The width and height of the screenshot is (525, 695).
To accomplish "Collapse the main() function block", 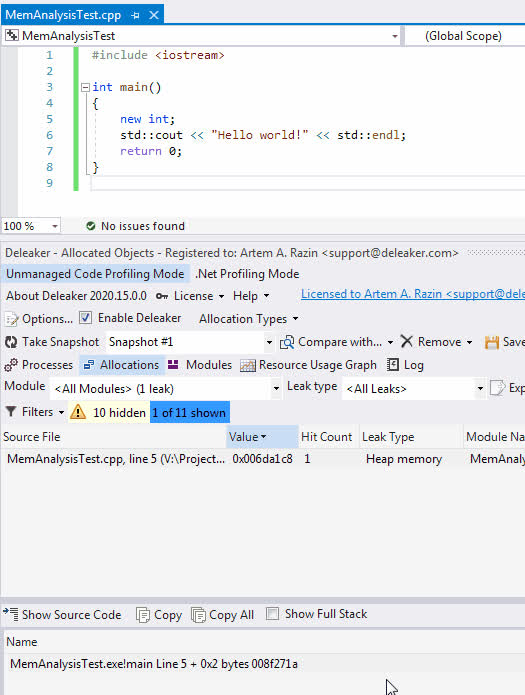I will click(x=86, y=87).
